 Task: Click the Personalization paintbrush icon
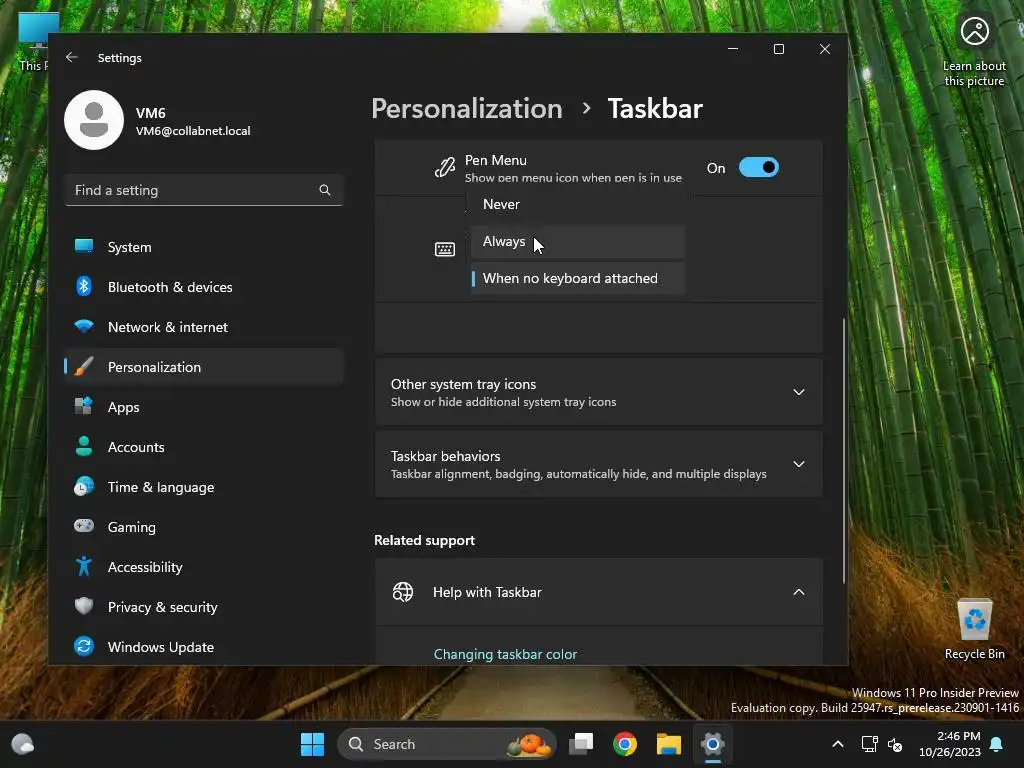tap(84, 366)
